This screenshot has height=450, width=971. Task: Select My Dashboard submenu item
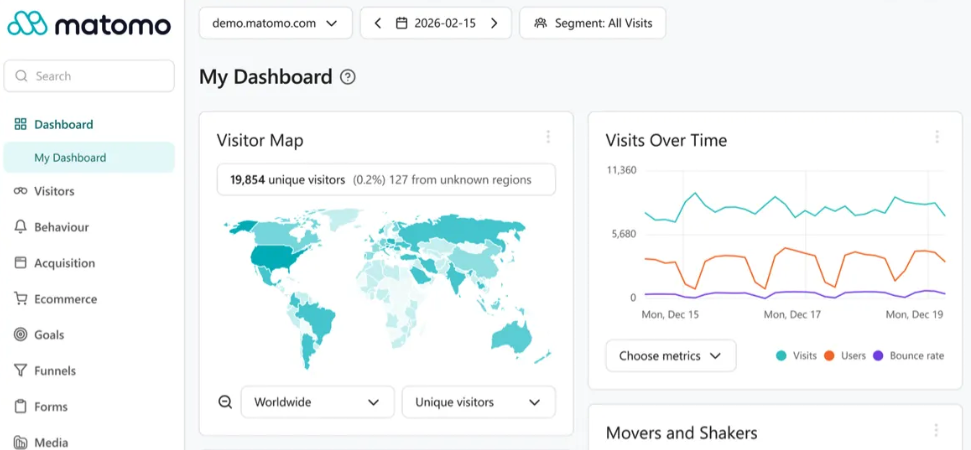(x=89, y=158)
